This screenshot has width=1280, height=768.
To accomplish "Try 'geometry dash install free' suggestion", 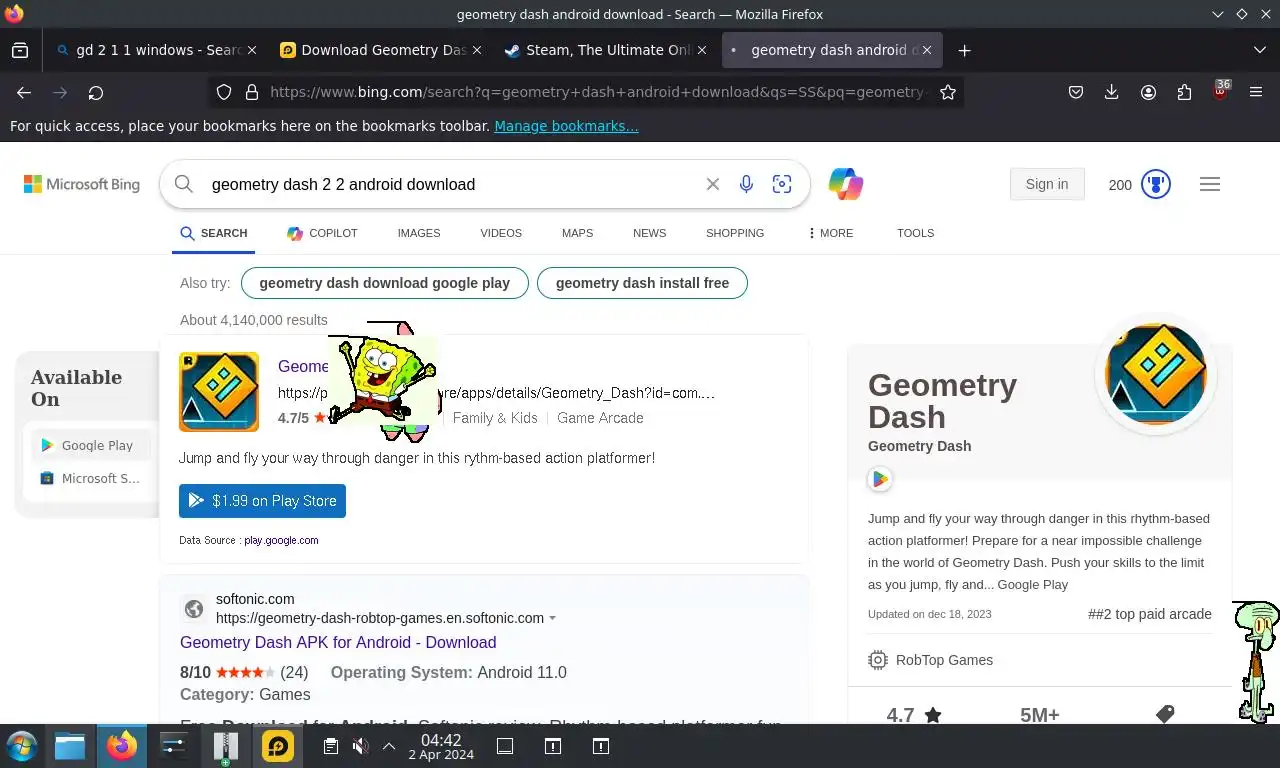I will click(642, 283).
